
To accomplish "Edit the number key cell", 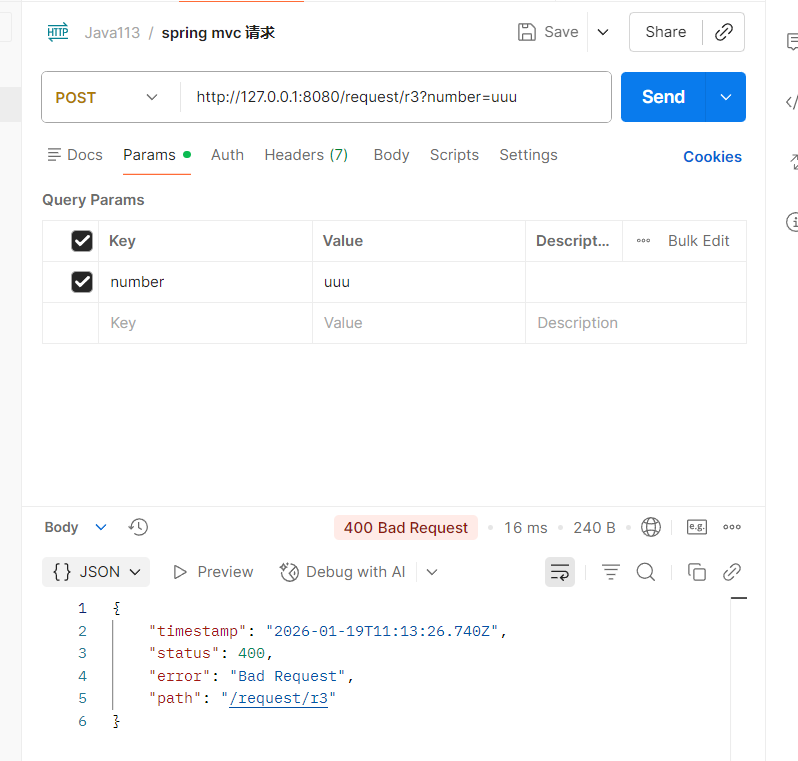I will pyautogui.click(x=206, y=282).
